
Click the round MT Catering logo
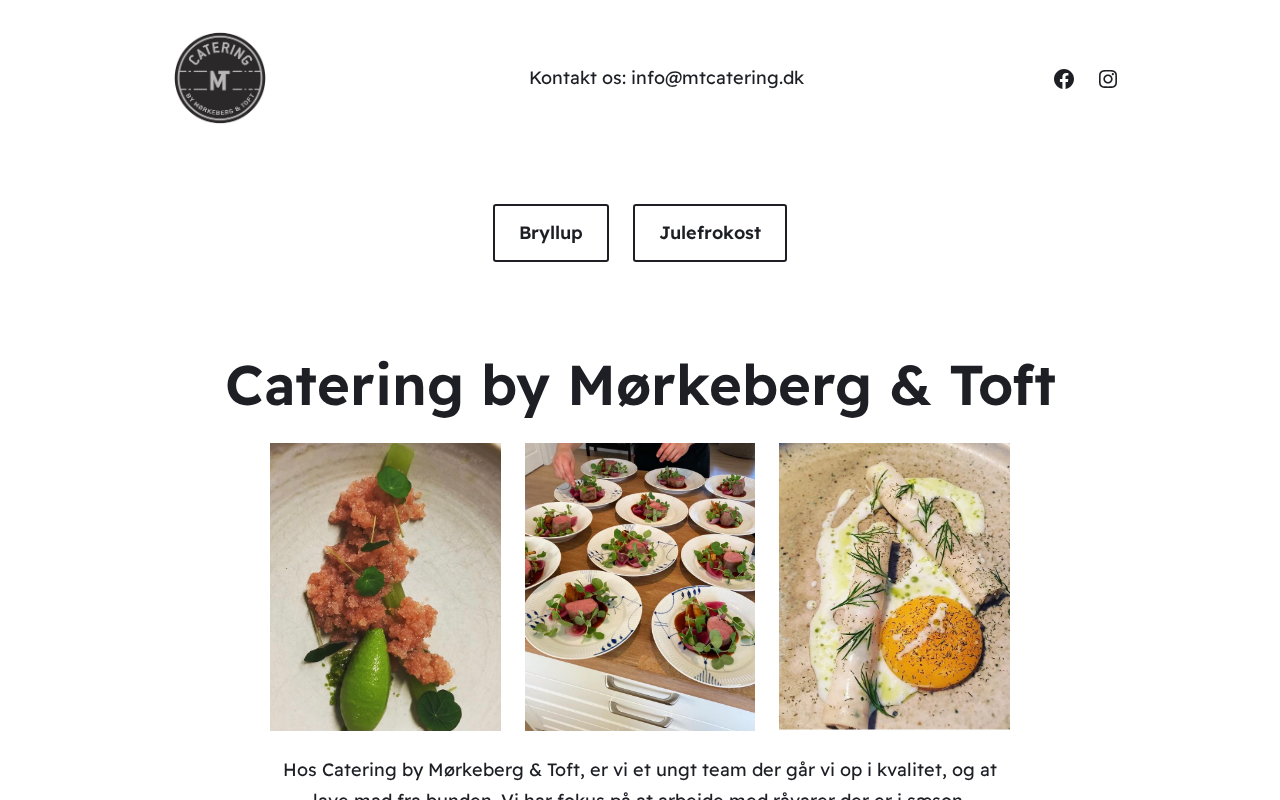(220, 78)
